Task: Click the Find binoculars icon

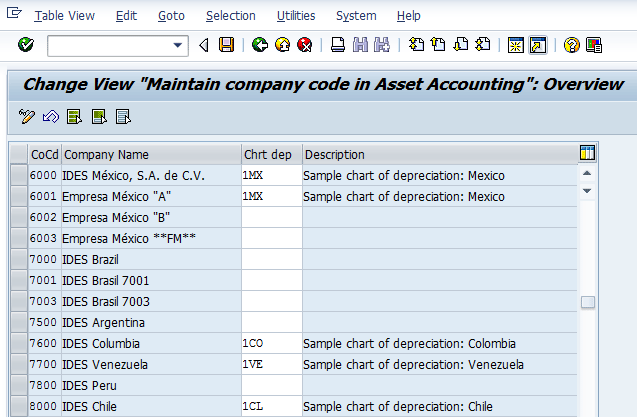Action: (x=360, y=45)
